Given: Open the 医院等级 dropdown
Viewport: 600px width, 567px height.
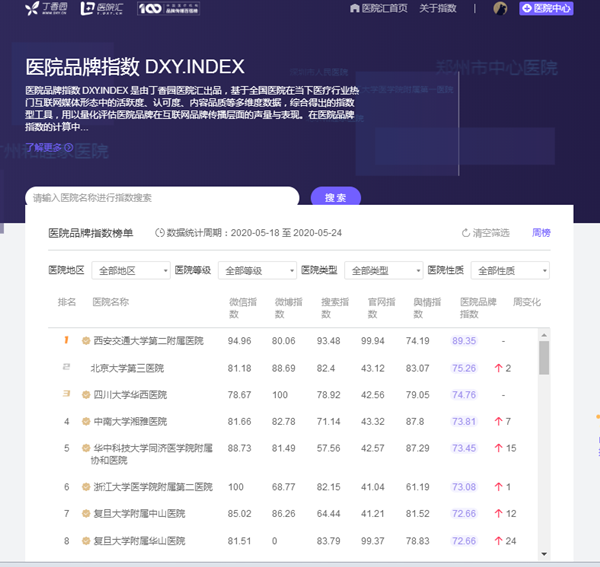Looking at the screenshot, I should 257,270.
